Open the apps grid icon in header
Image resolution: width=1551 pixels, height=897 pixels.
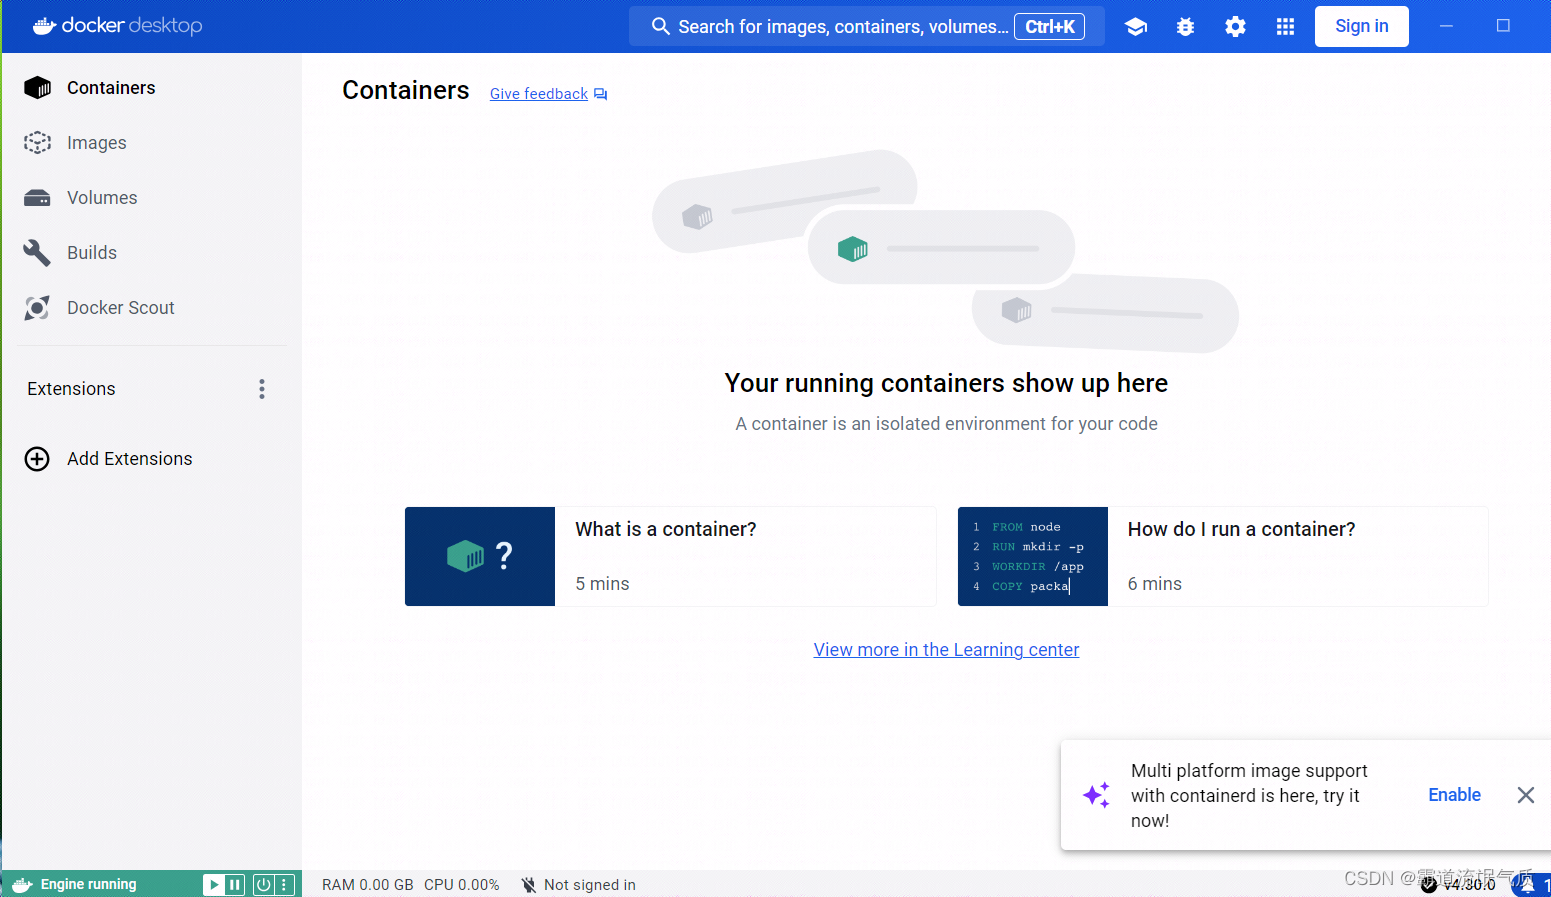coord(1285,27)
